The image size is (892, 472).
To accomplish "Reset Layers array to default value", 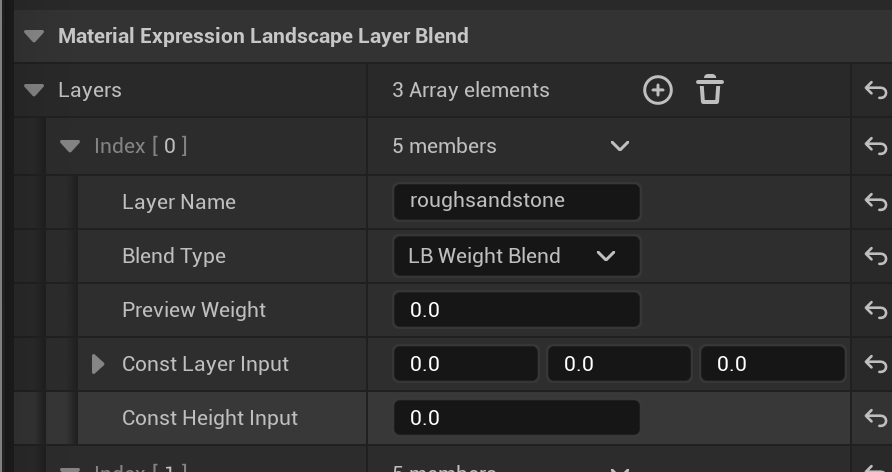I will tap(875, 91).
